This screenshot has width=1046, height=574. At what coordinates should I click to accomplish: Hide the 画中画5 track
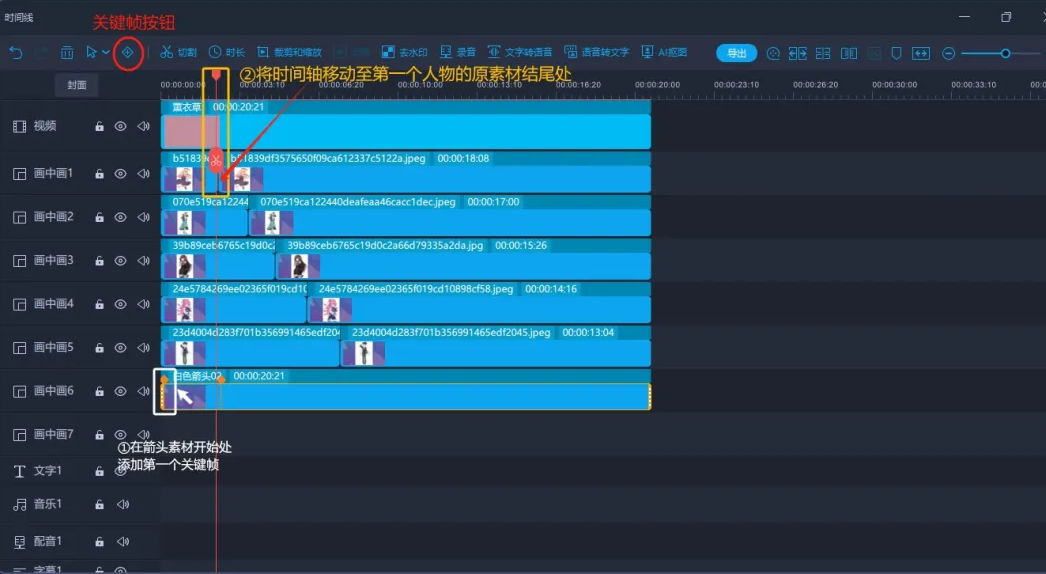tap(121, 348)
